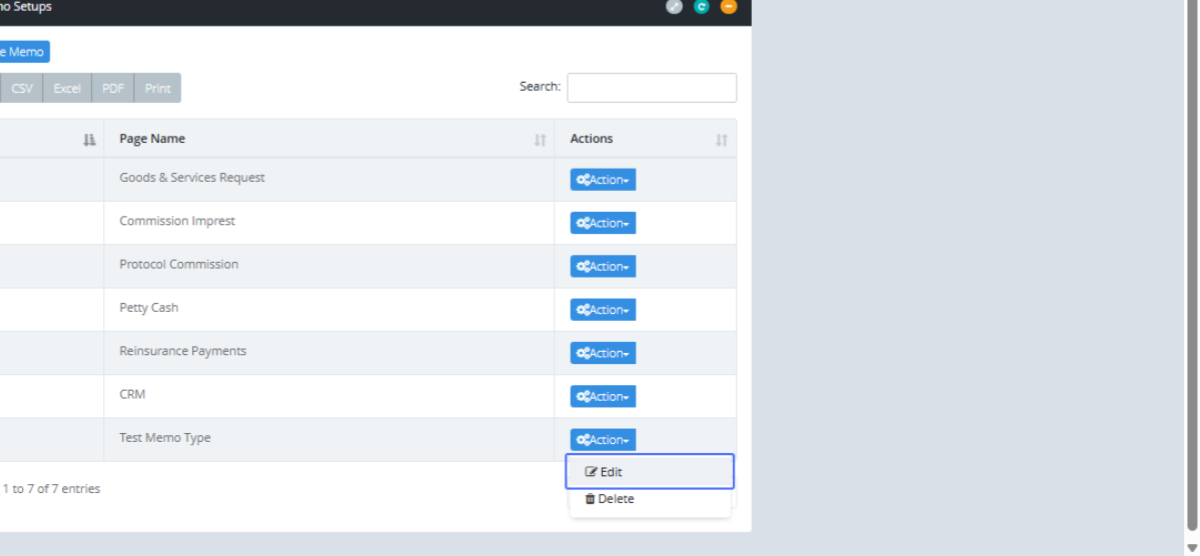Screen dimensions: 1200x556
Task: Expand Action menu for Reinsurance Payments
Action: [603, 353]
